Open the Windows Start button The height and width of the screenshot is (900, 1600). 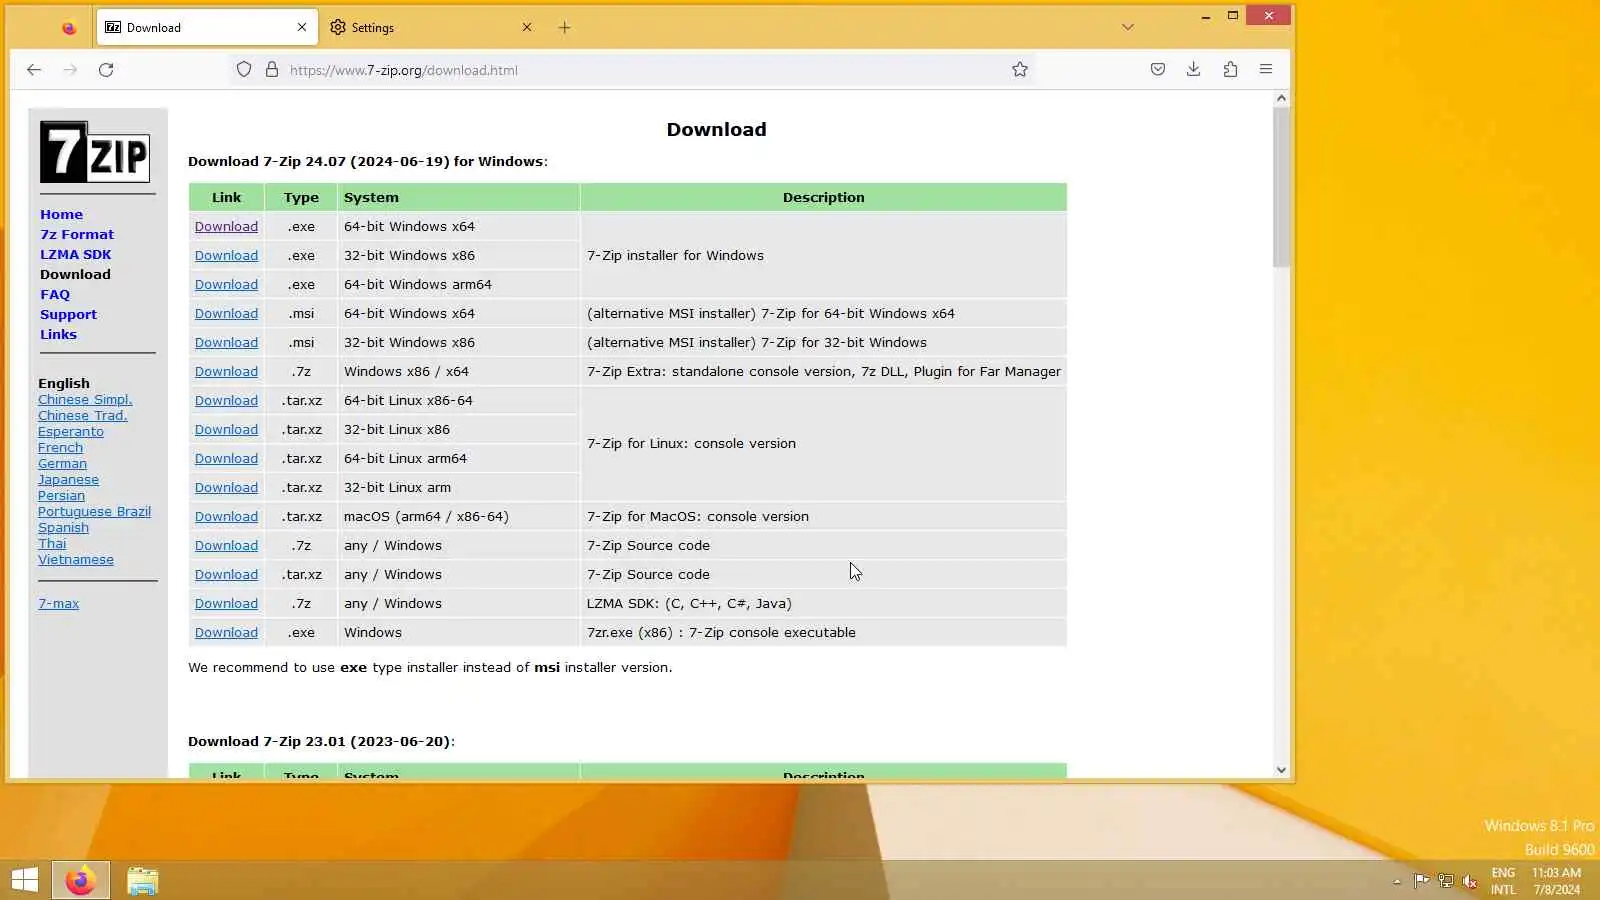[x=24, y=880]
